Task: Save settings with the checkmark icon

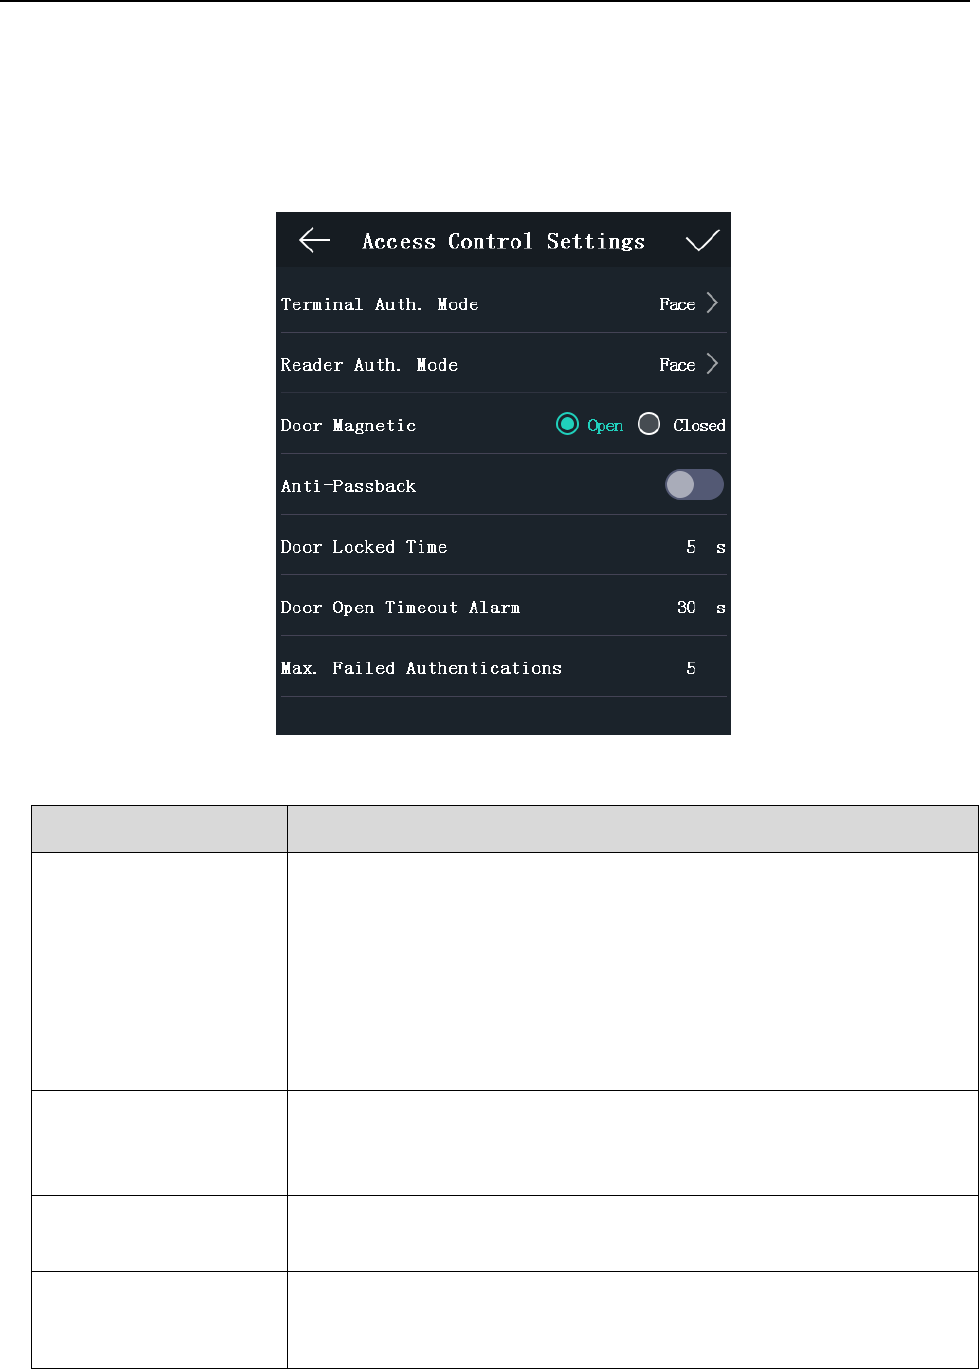Action: click(x=702, y=240)
